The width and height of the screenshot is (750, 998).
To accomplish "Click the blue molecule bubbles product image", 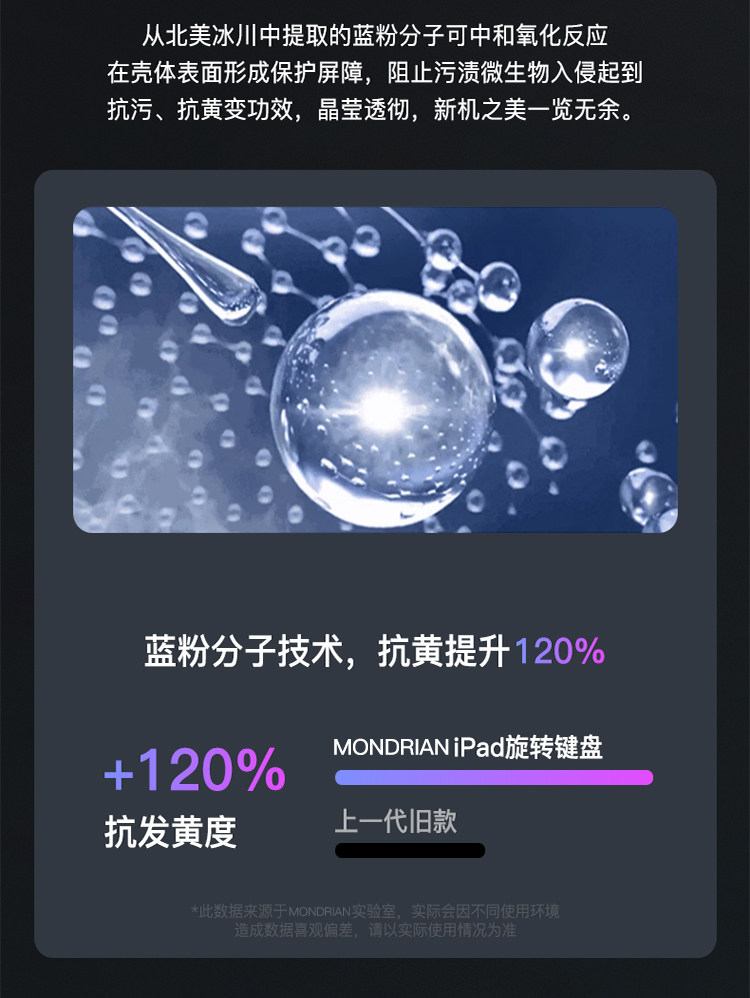I will (x=375, y=370).
